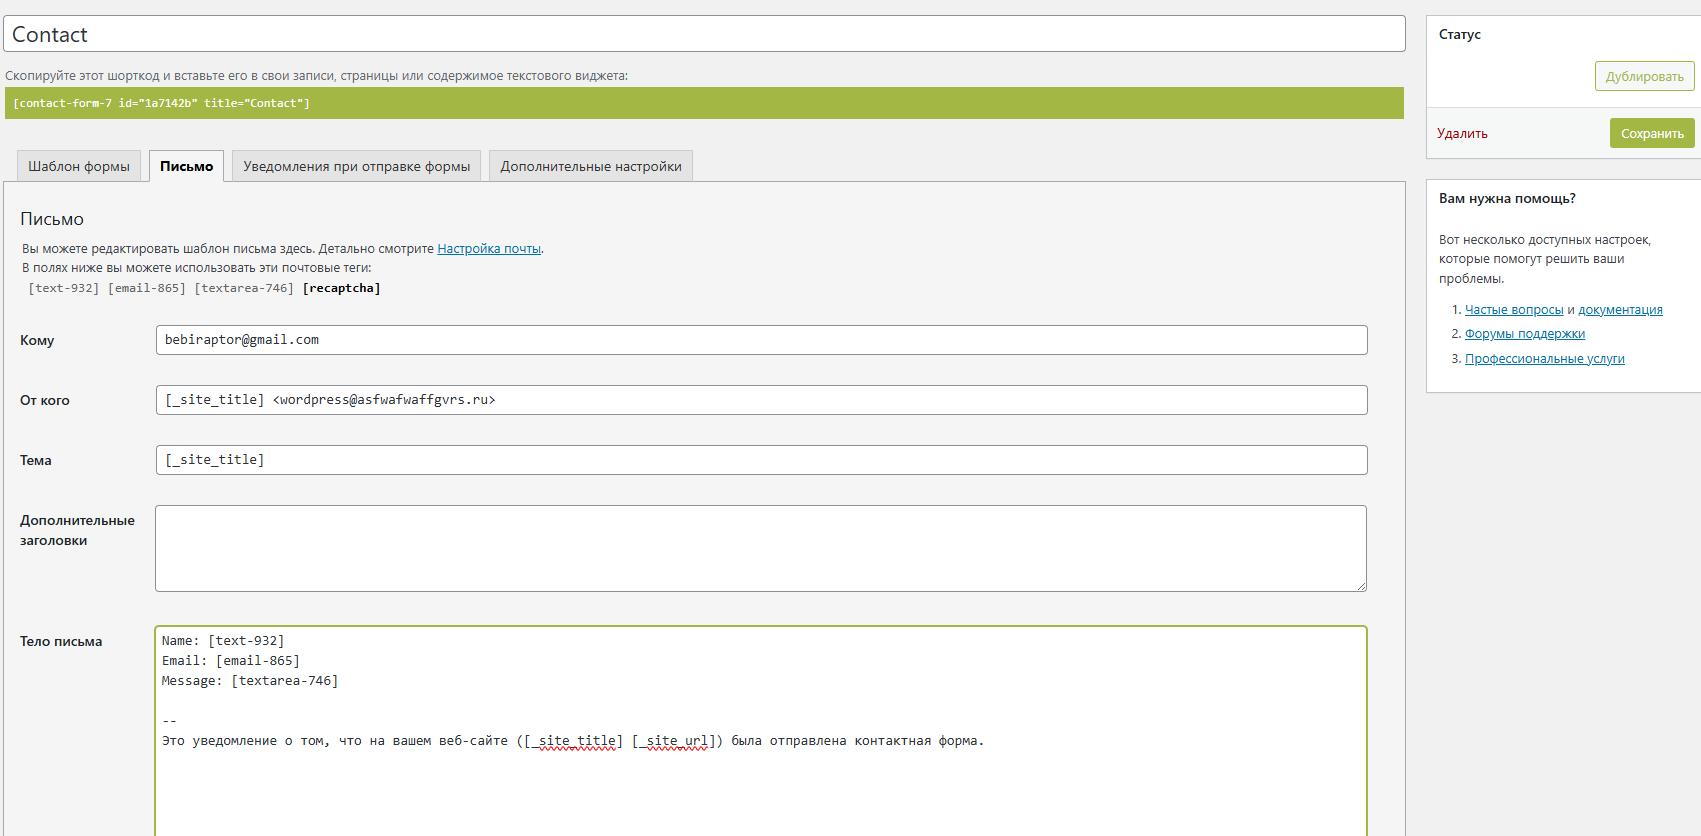
Task: Select the green contact-form-7 shortcode field
Action: [x=704, y=103]
